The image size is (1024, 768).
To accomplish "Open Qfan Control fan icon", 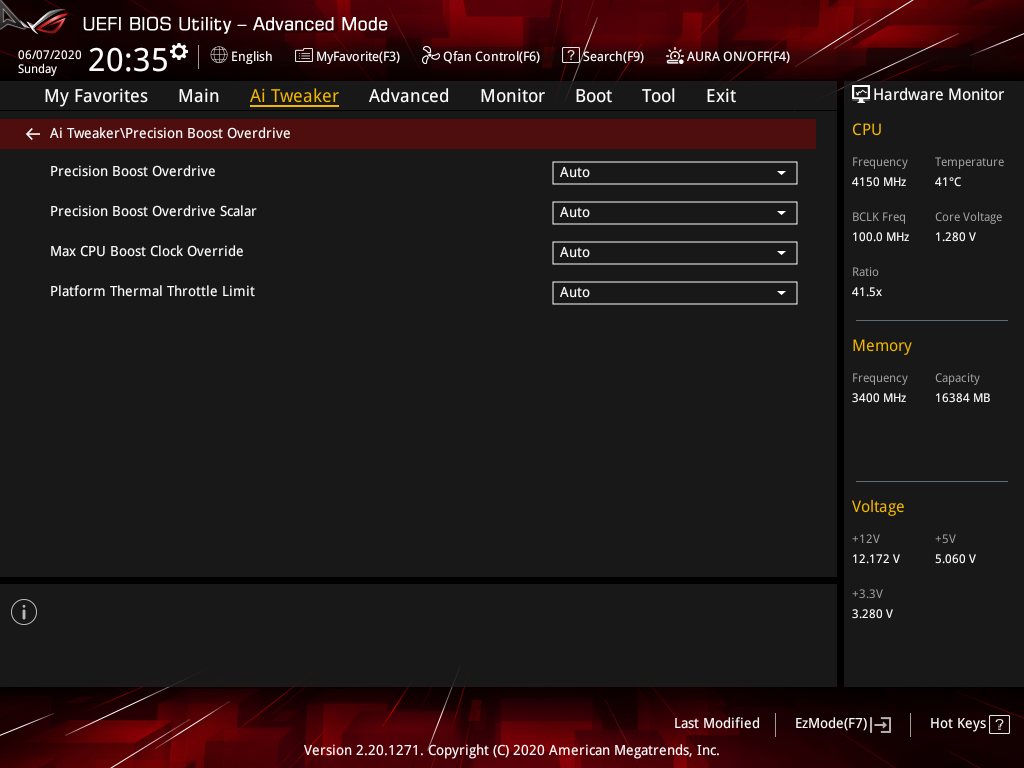I will [430, 56].
